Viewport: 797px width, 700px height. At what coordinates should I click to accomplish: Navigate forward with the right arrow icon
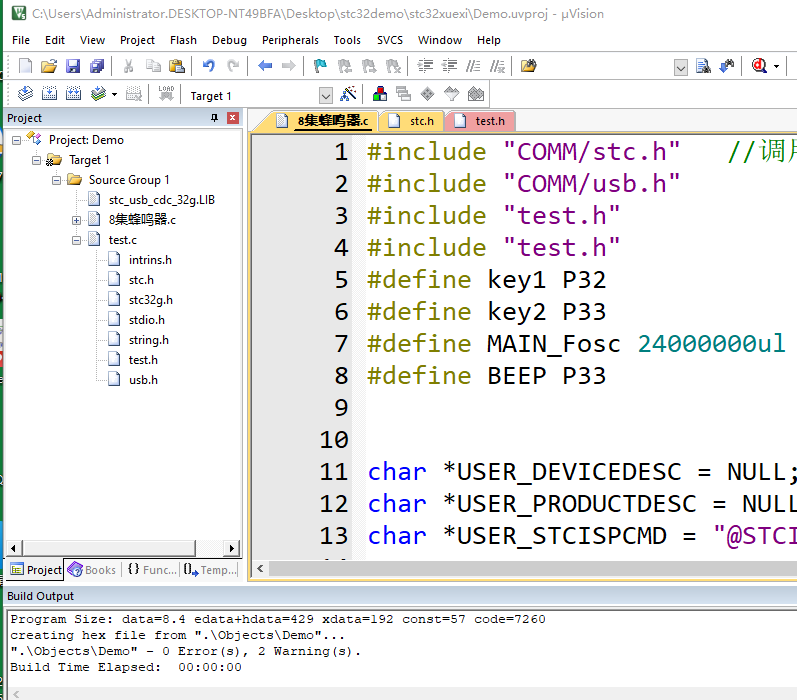[289, 66]
